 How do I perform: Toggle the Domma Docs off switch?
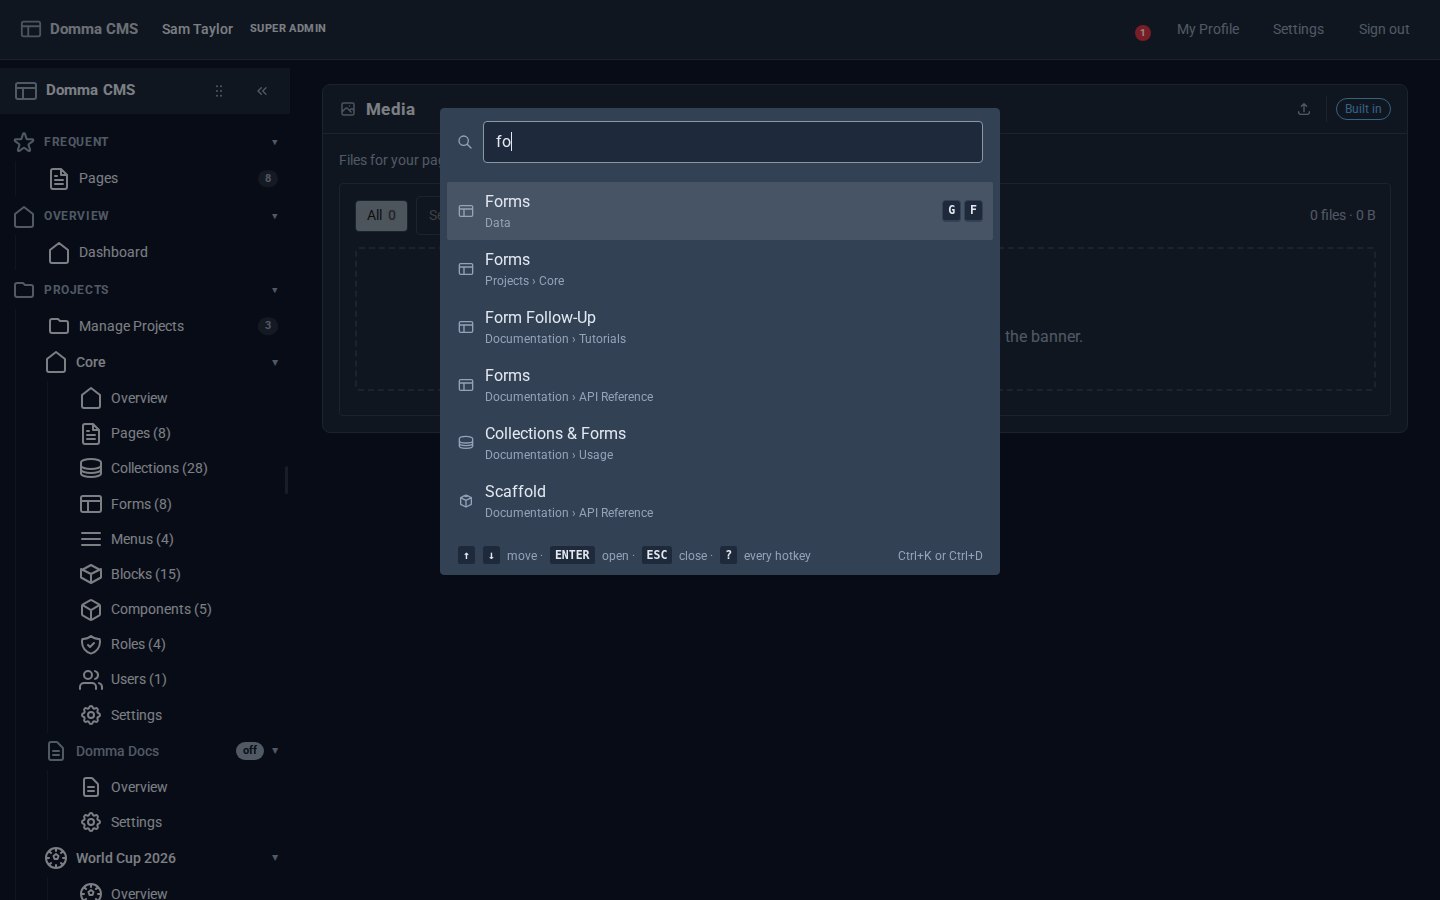250,751
